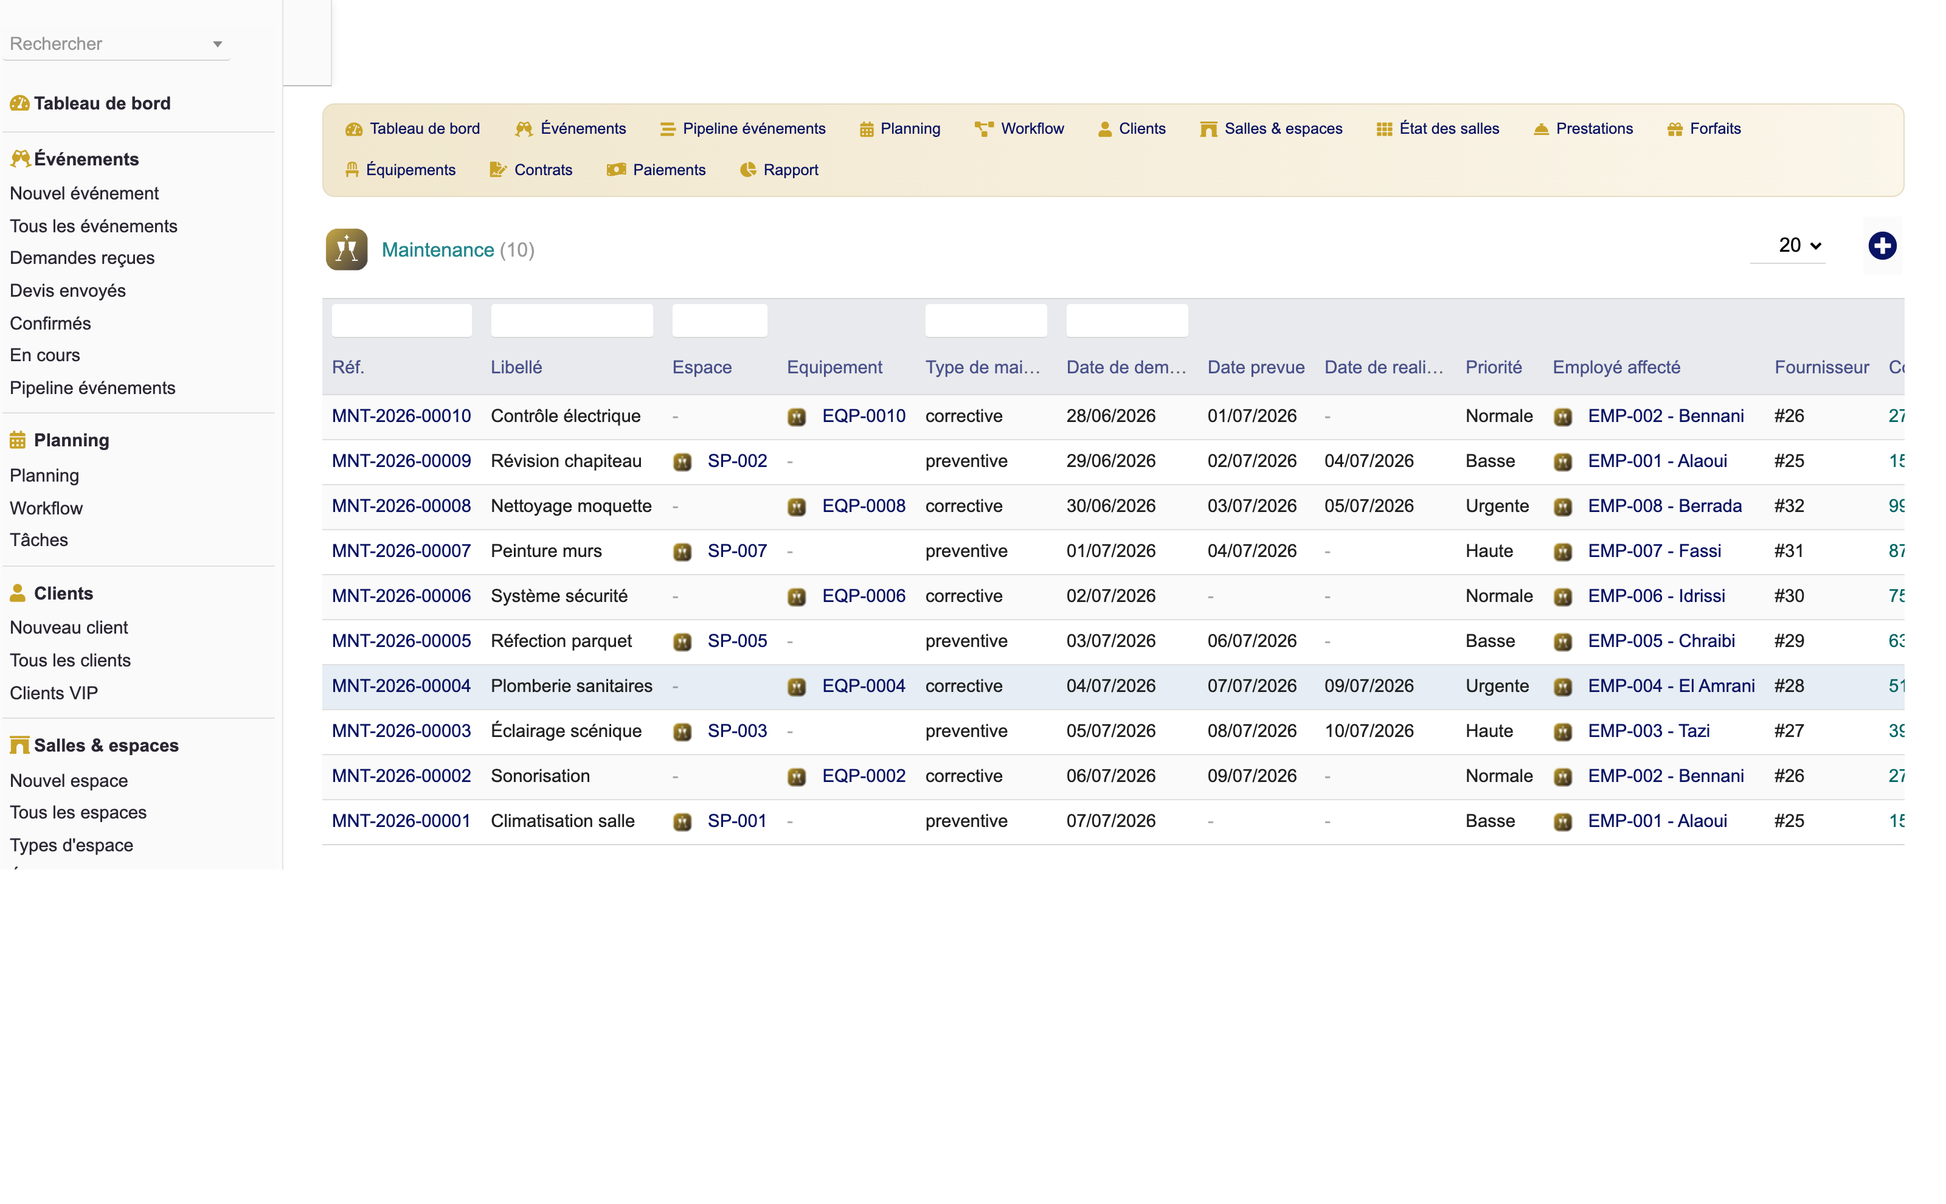1946x1204 pixels.
Task: Click the icon next to SP-005
Action: tap(682, 642)
